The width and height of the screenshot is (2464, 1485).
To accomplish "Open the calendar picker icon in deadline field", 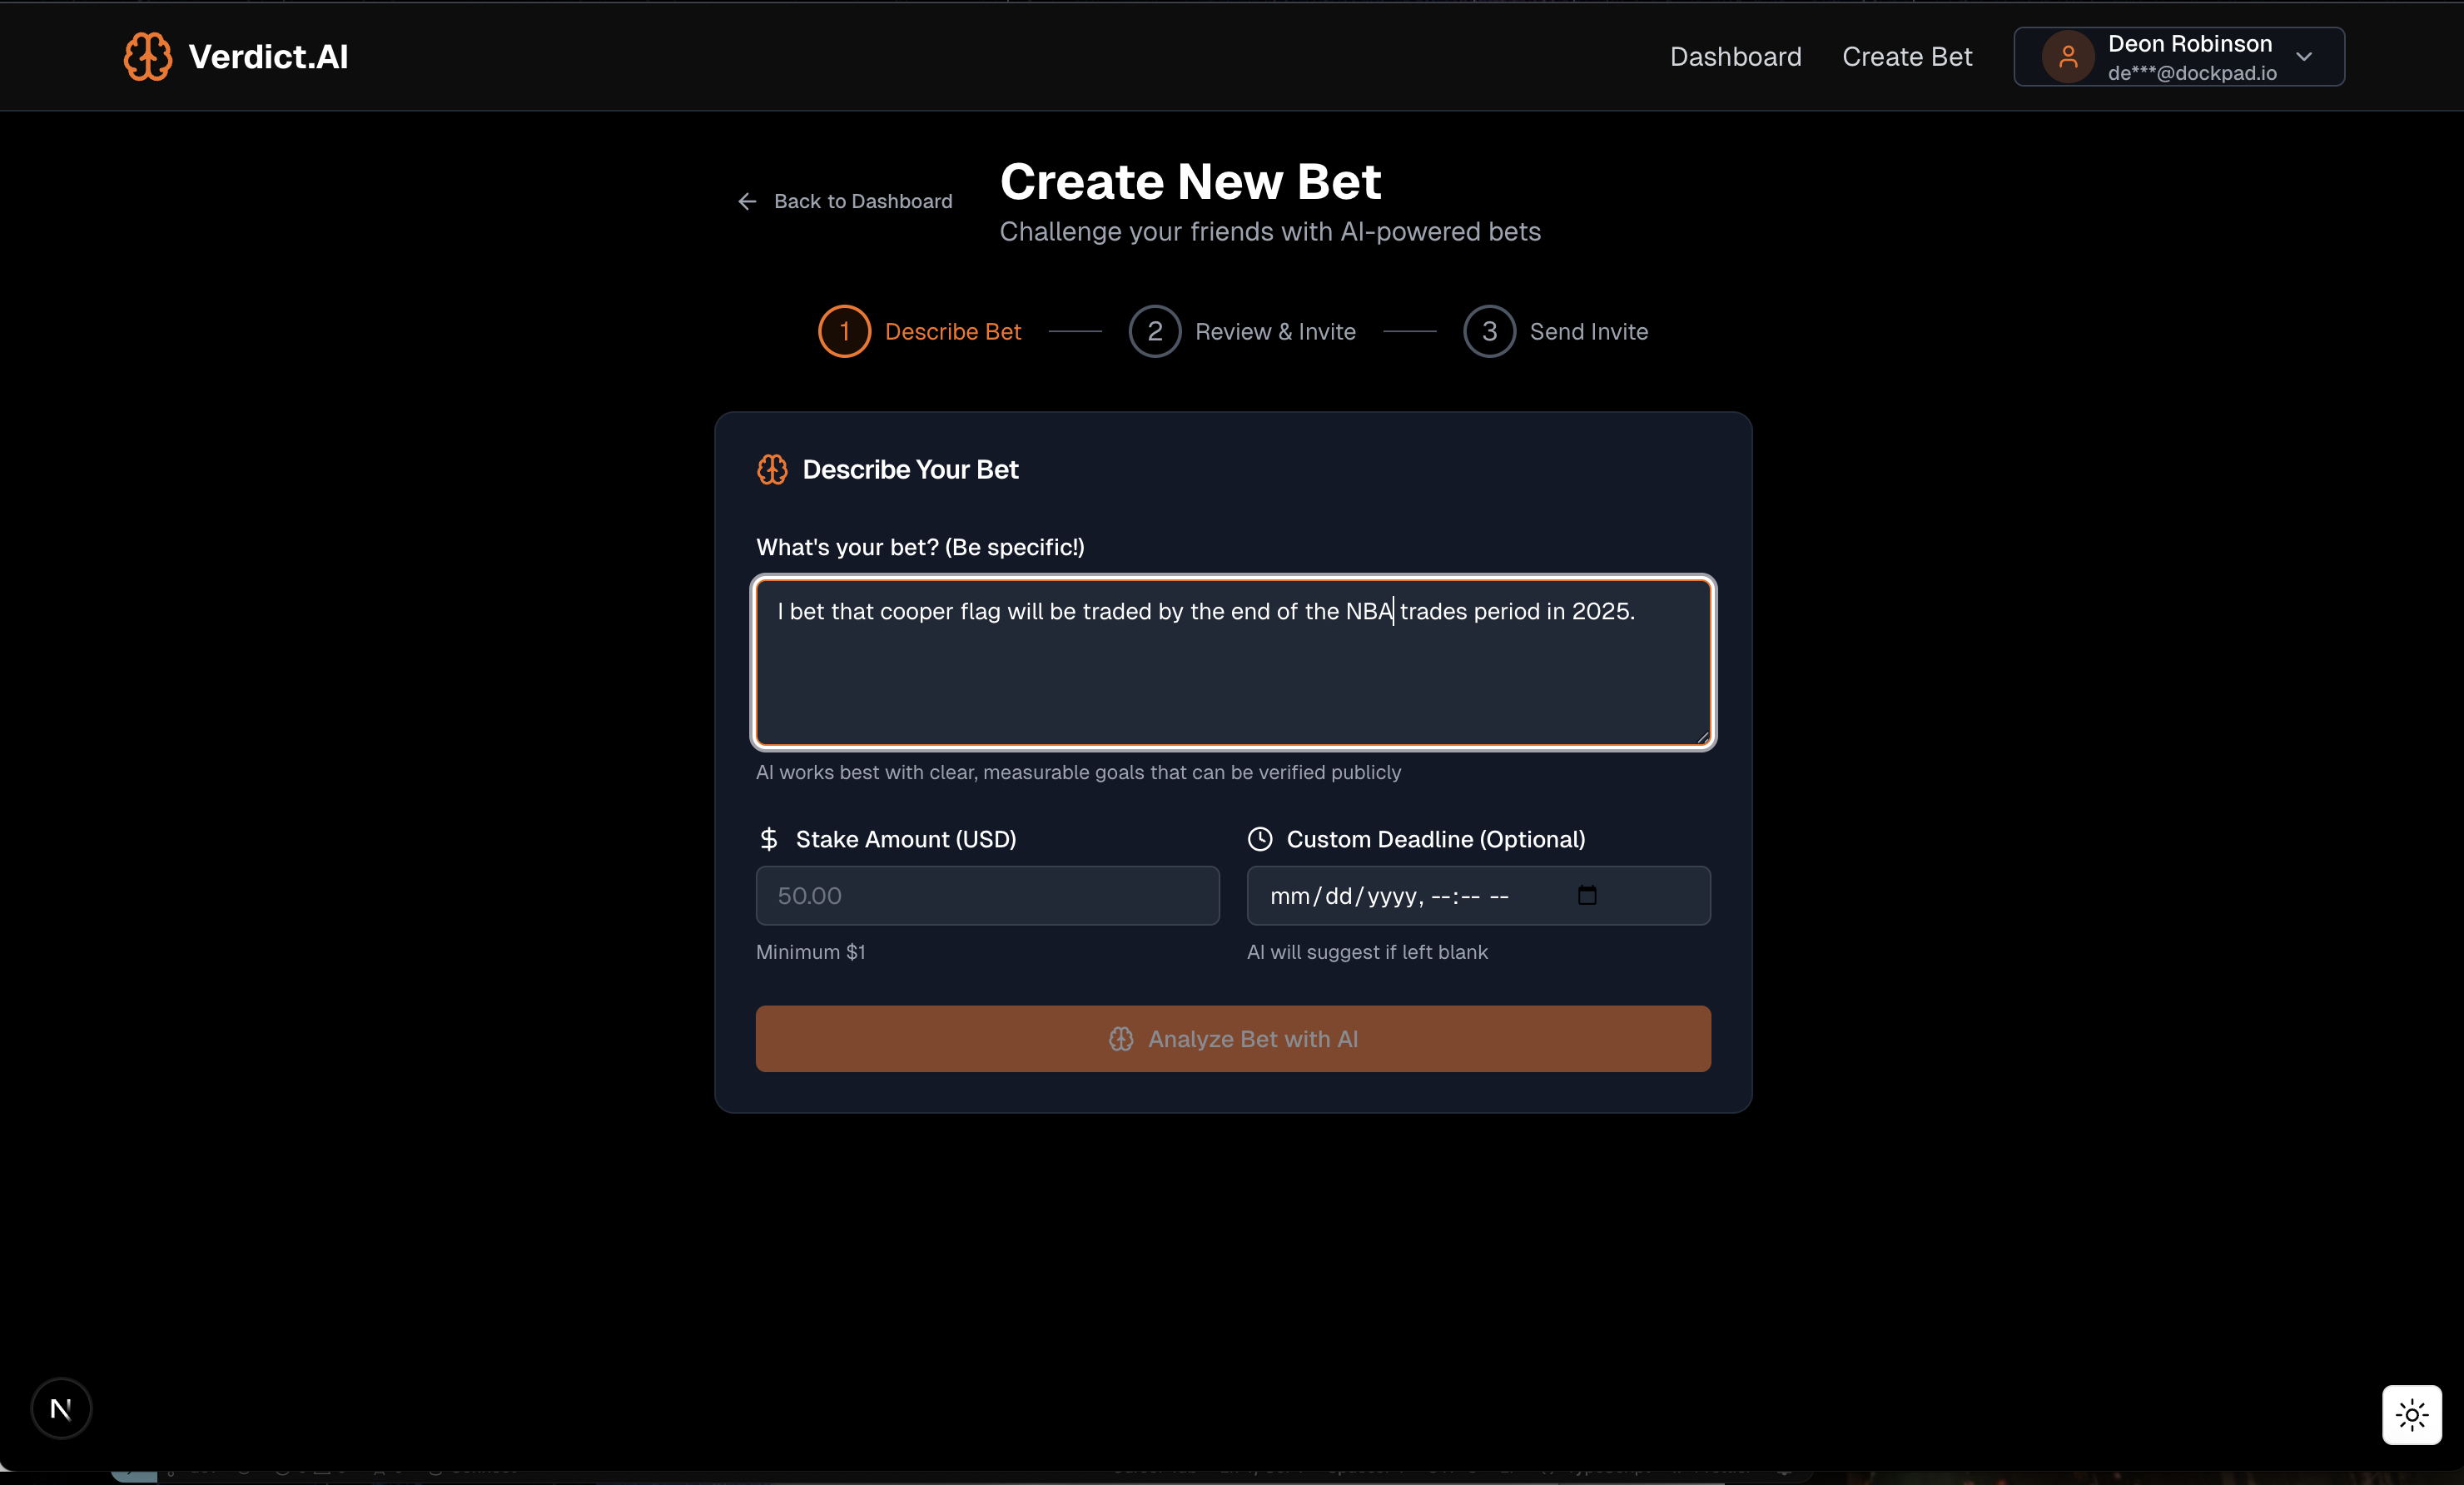I will point(1586,895).
